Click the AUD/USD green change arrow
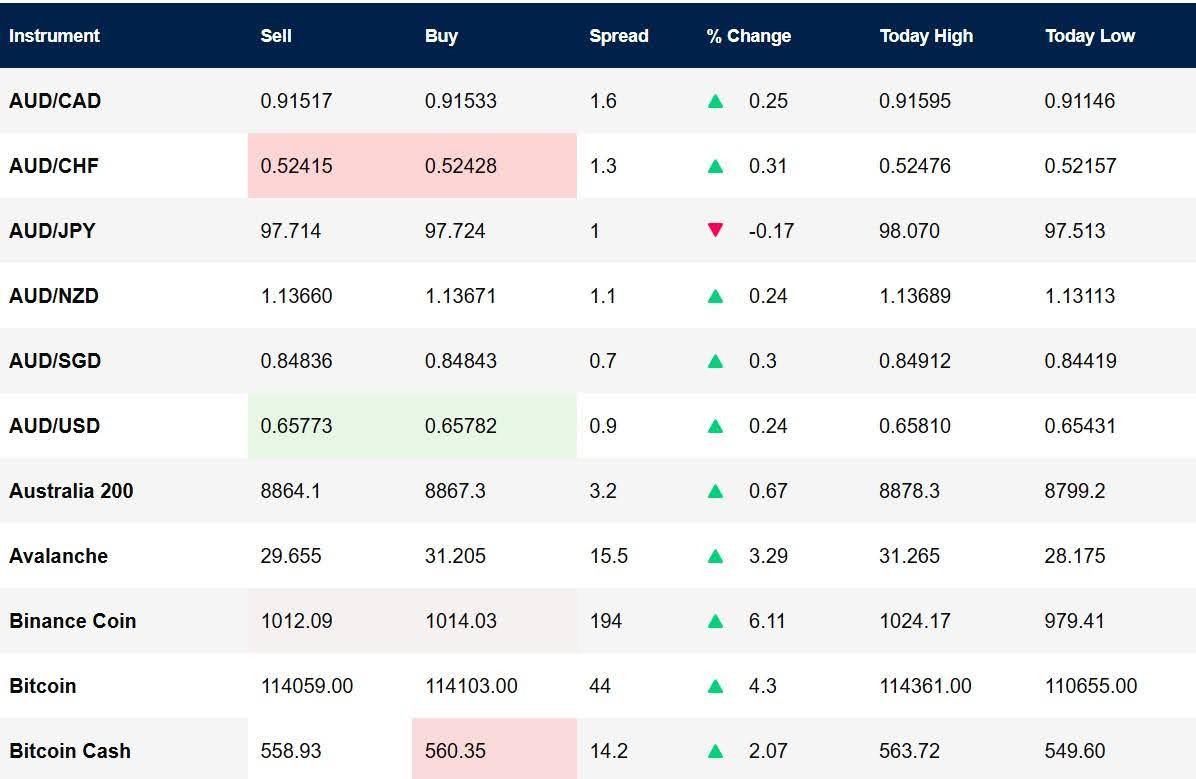1196x779 pixels. point(715,426)
